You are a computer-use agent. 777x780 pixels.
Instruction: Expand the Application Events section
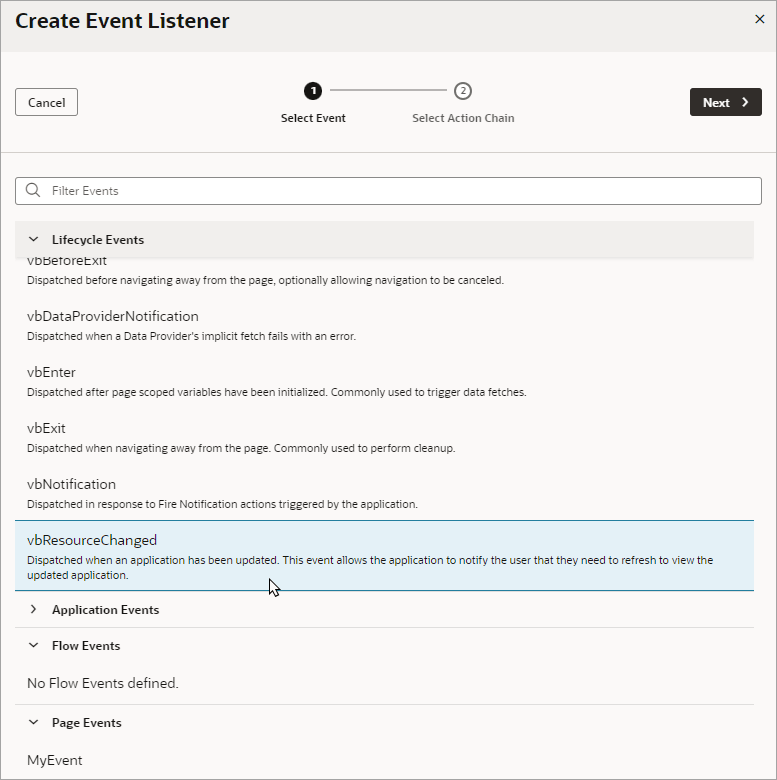pos(33,609)
